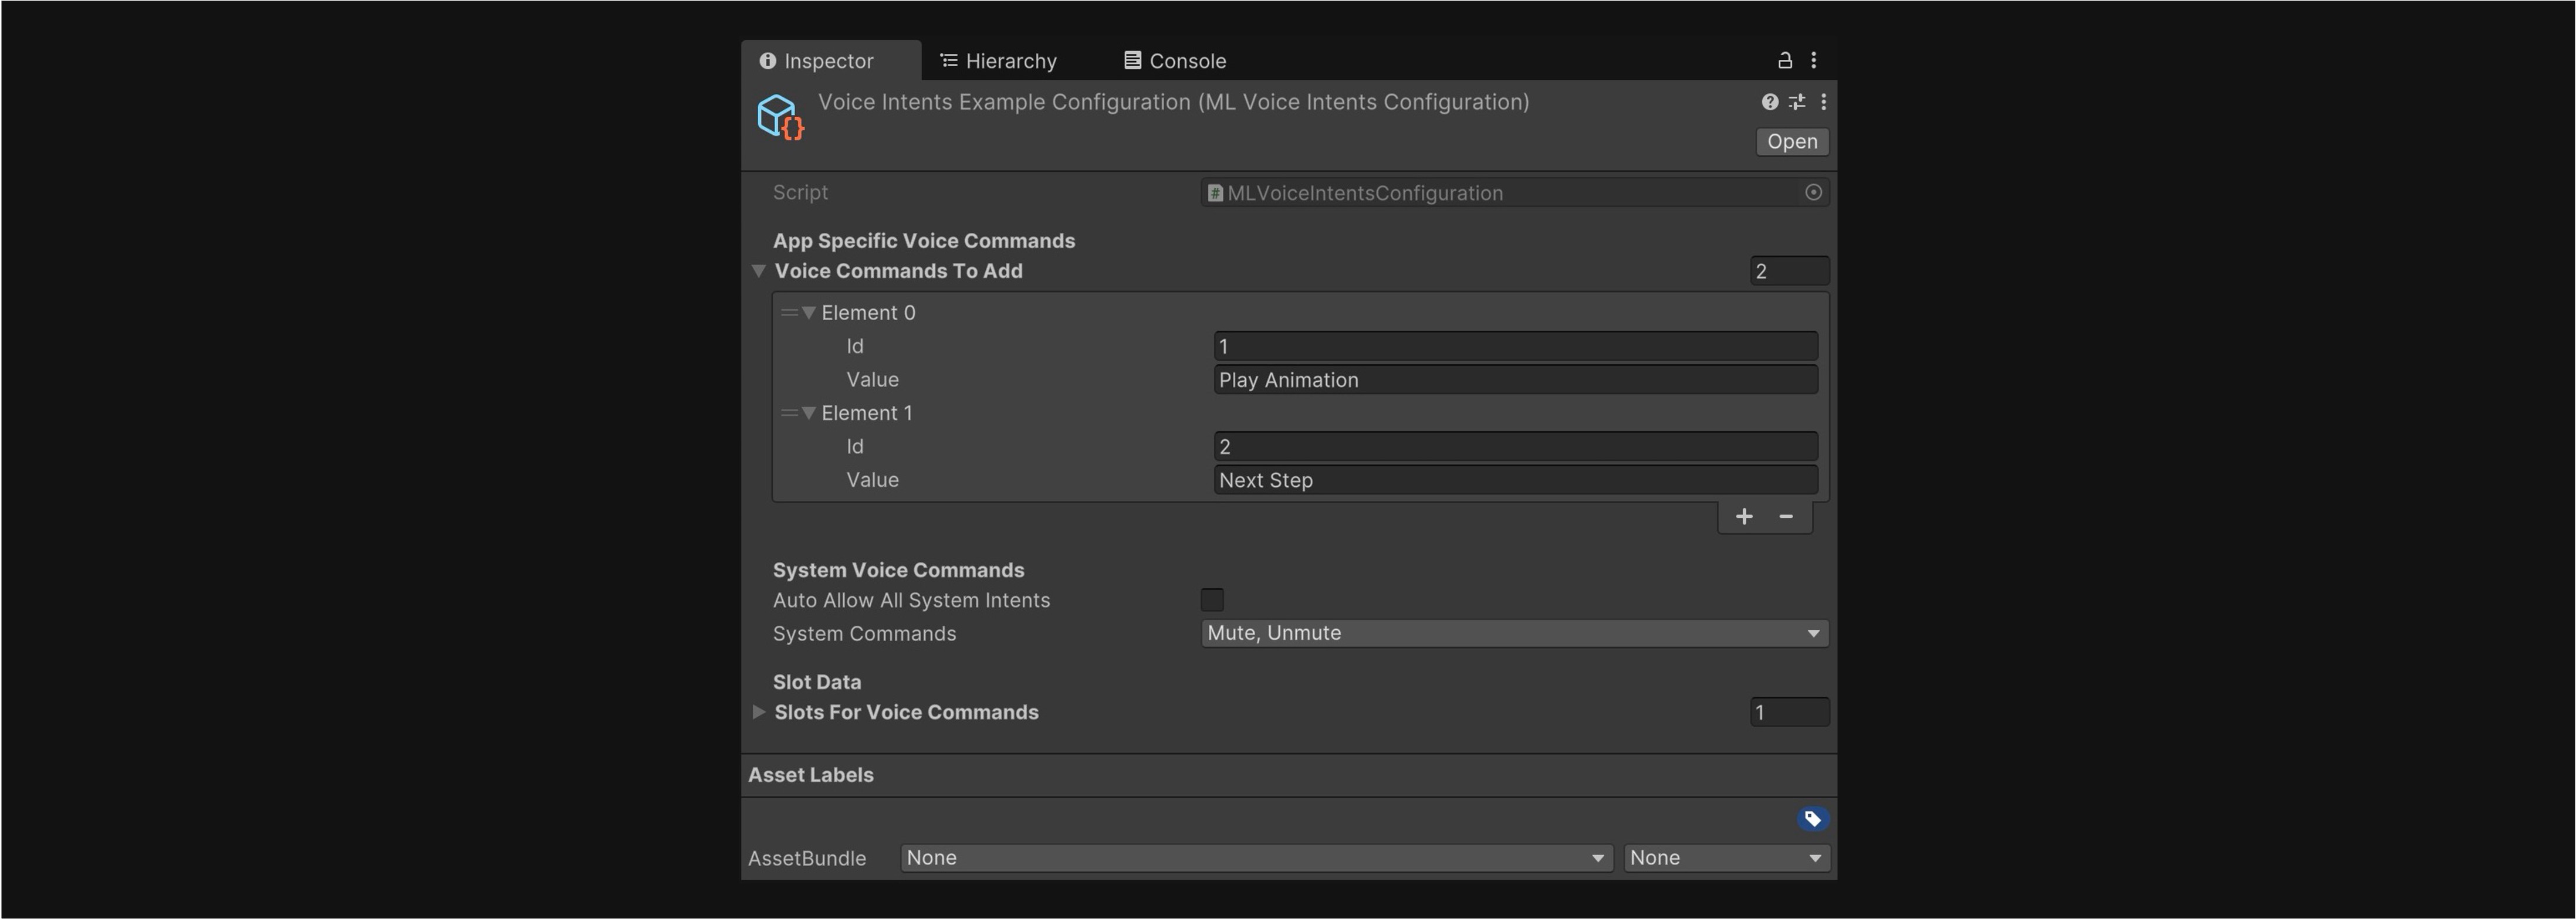
Task: Collapse Voice Commands To Add list
Action: [x=758, y=271]
